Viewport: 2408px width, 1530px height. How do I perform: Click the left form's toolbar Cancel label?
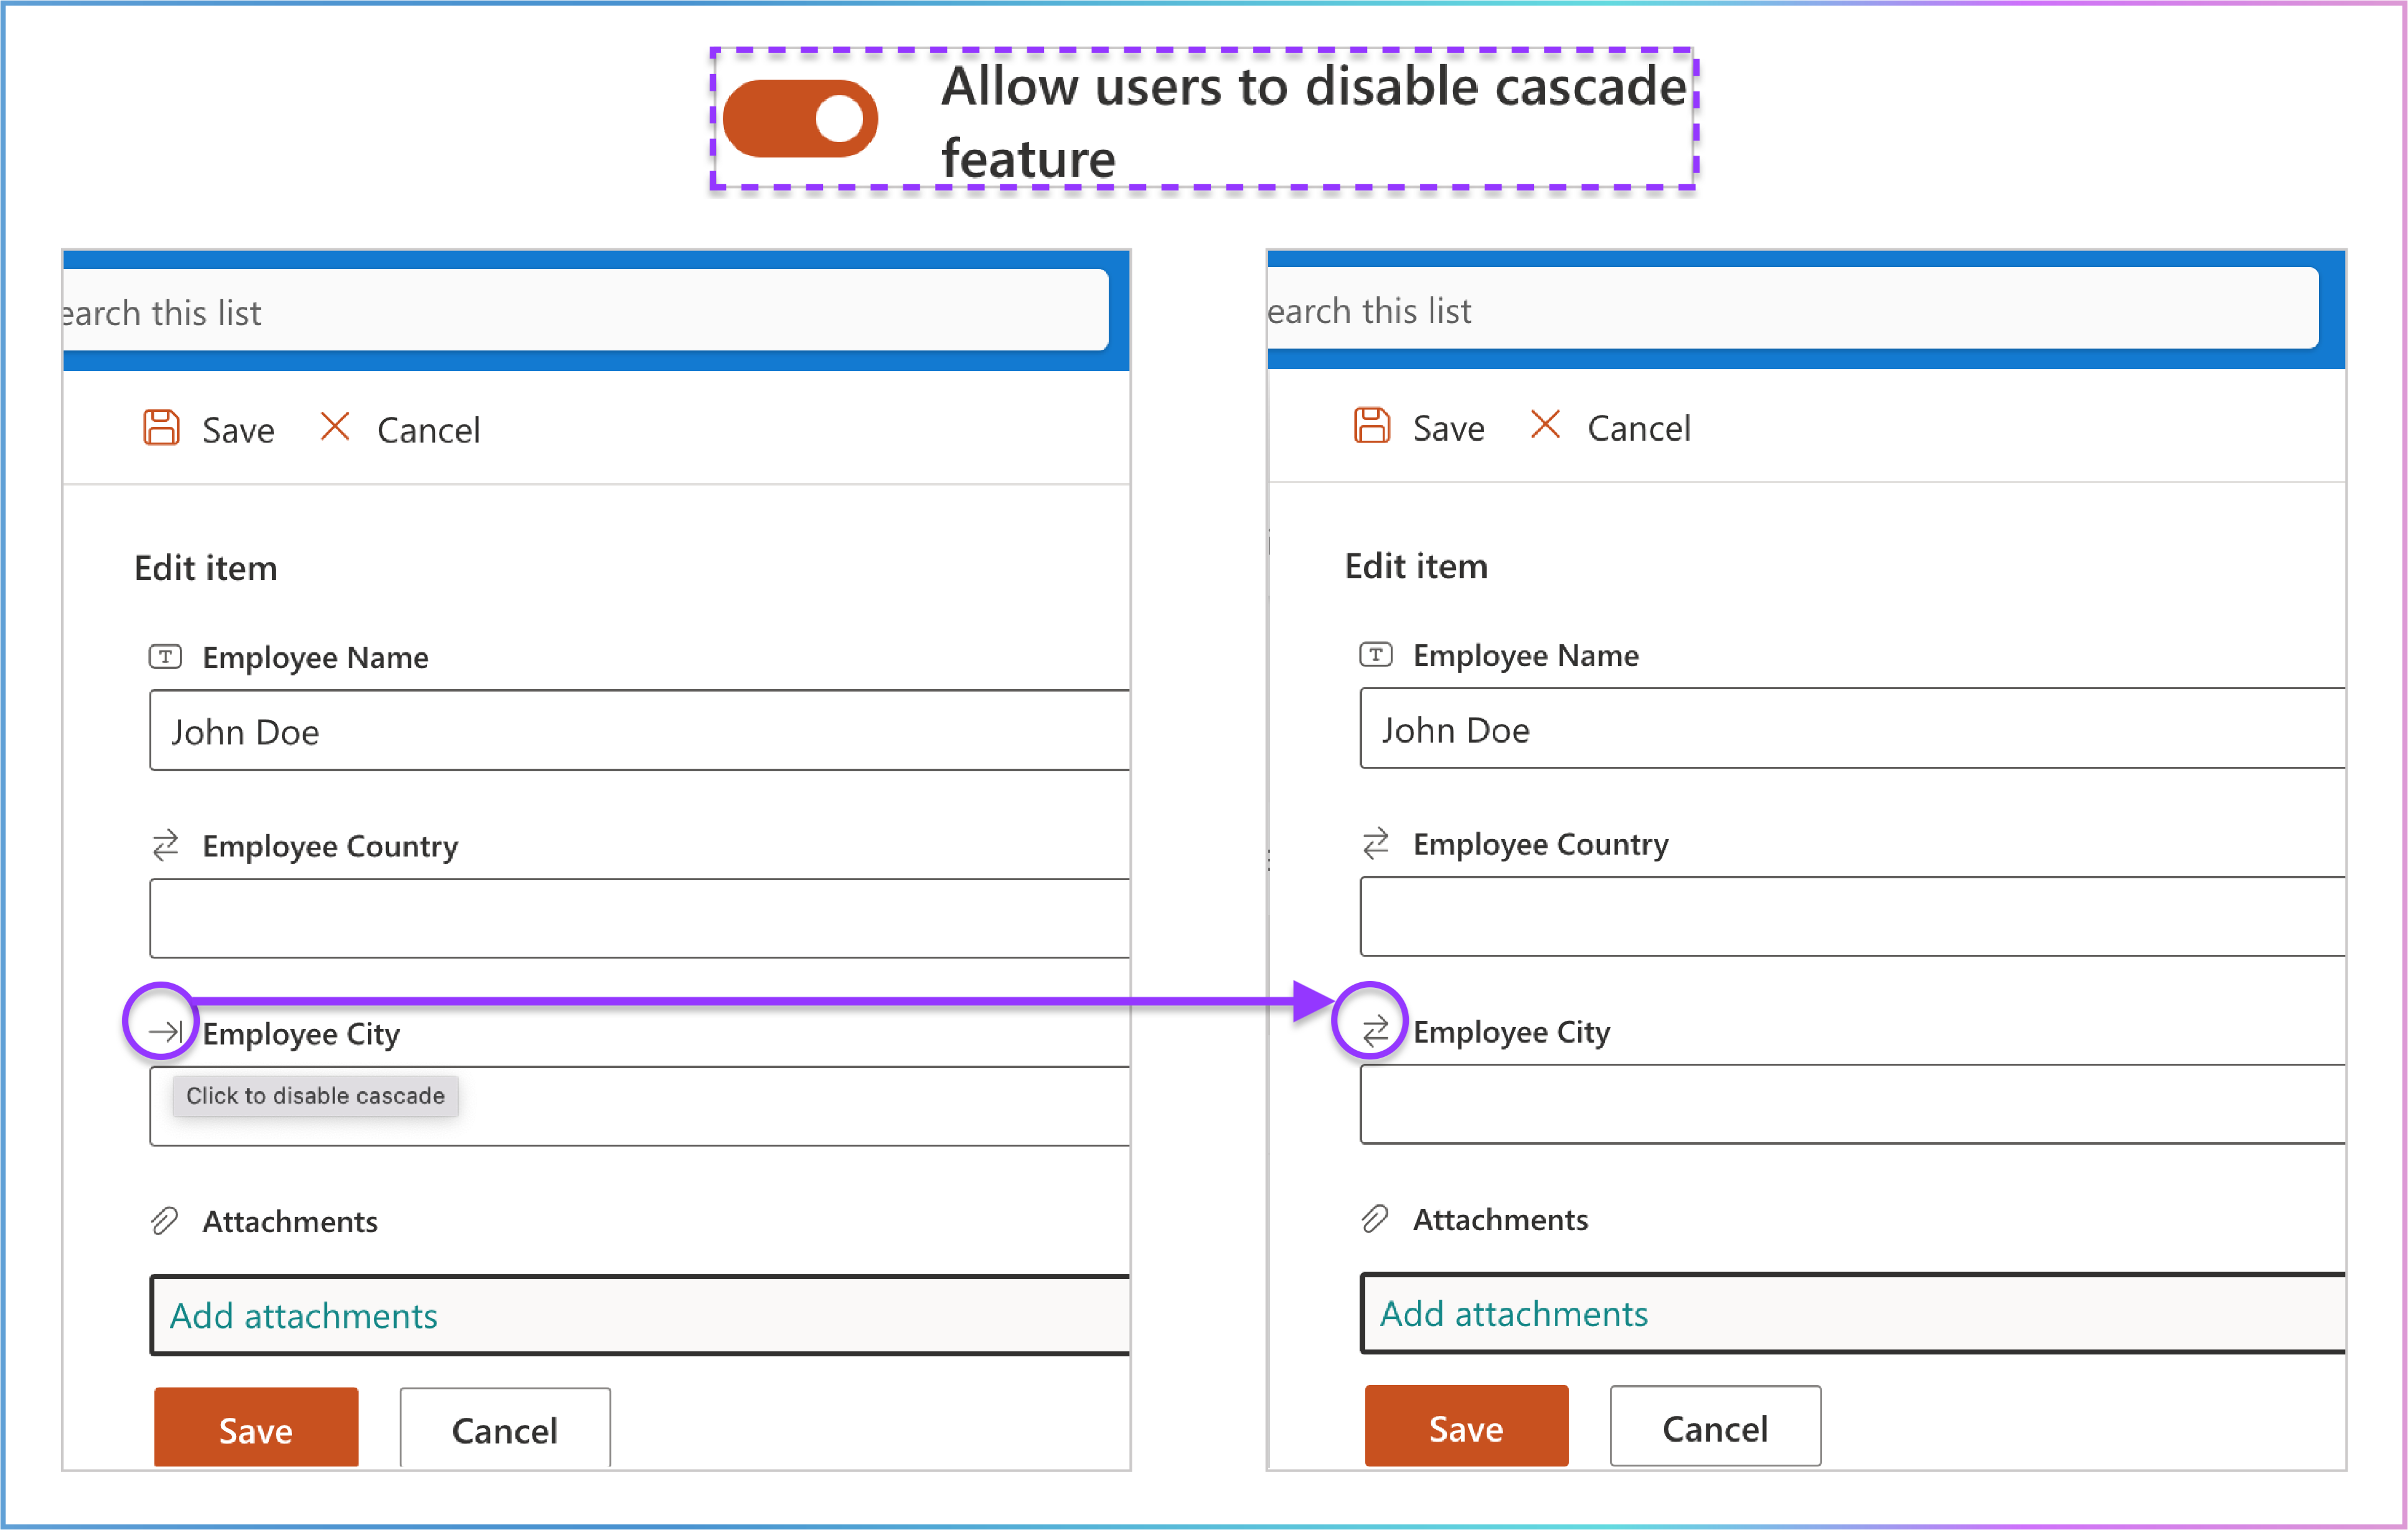[428, 430]
